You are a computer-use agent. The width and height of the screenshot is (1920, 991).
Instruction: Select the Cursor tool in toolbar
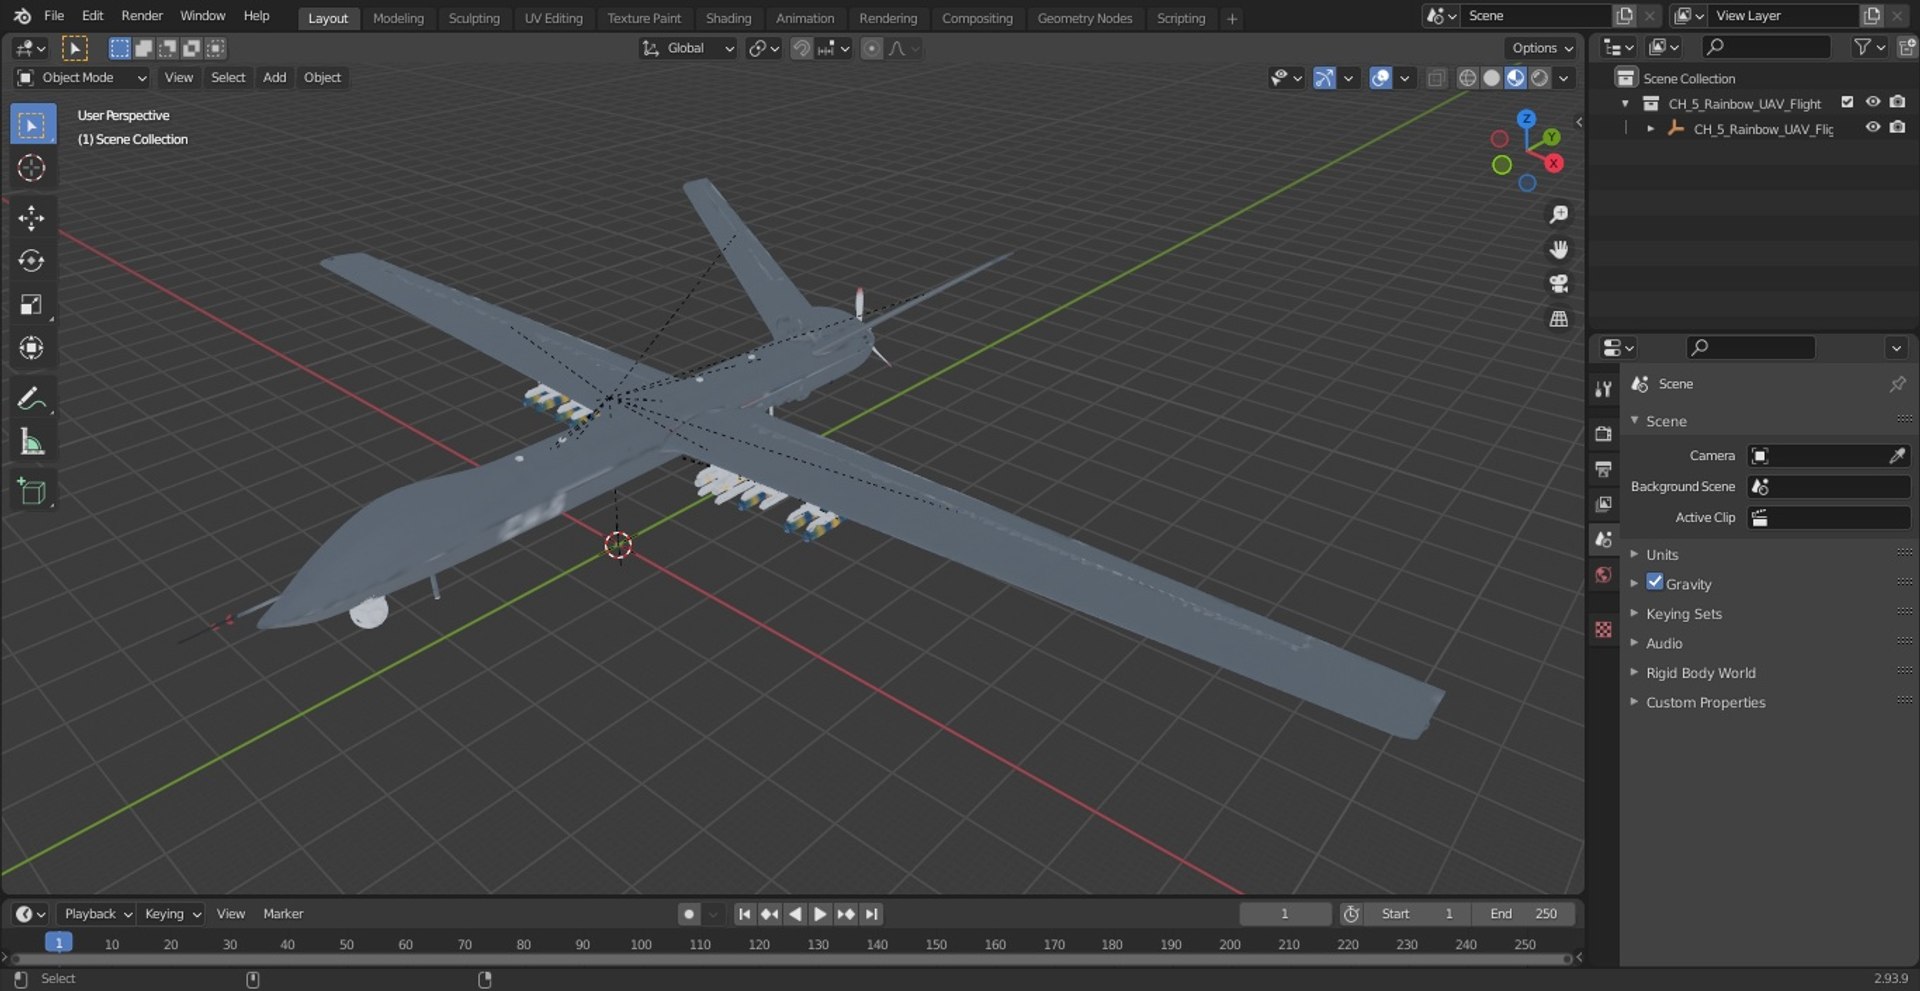32,168
